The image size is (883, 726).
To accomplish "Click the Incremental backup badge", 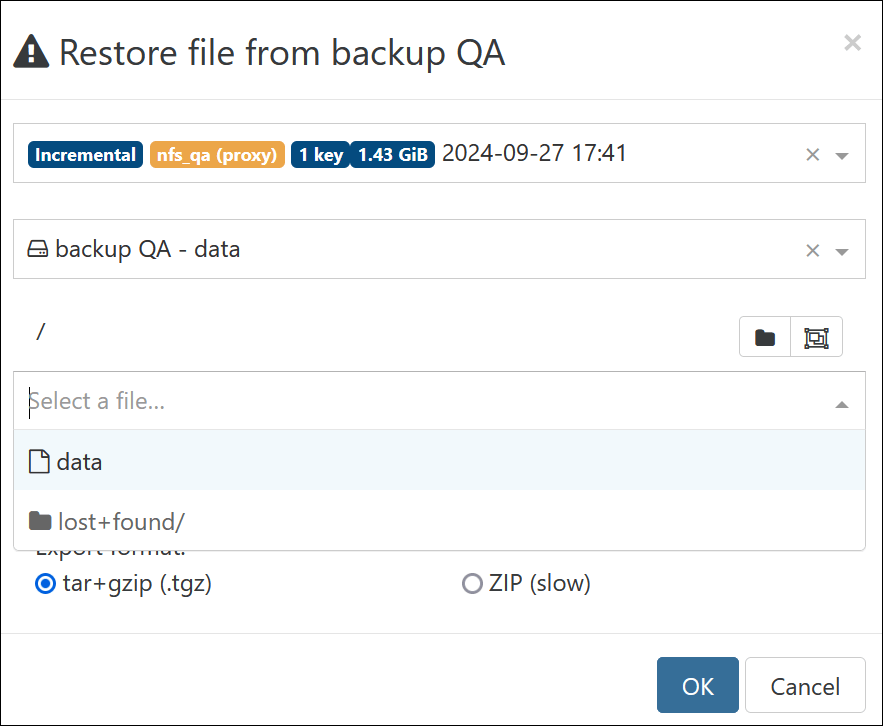I will (85, 154).
